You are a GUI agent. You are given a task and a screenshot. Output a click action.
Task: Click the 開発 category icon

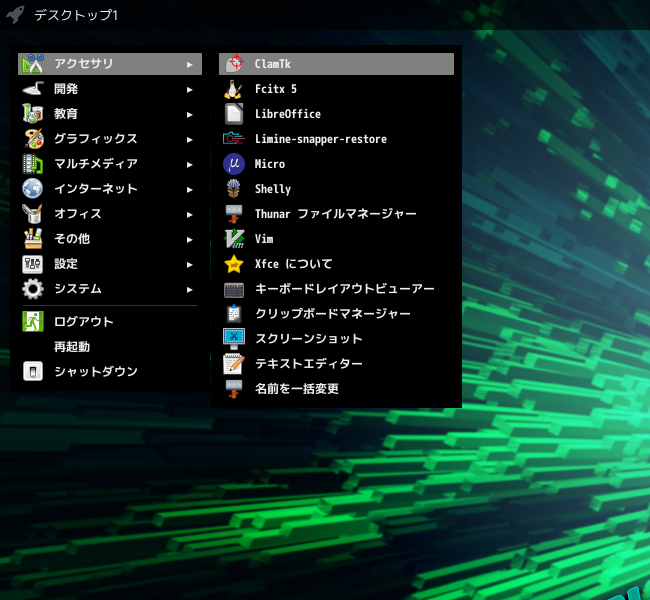pos(33,89)
